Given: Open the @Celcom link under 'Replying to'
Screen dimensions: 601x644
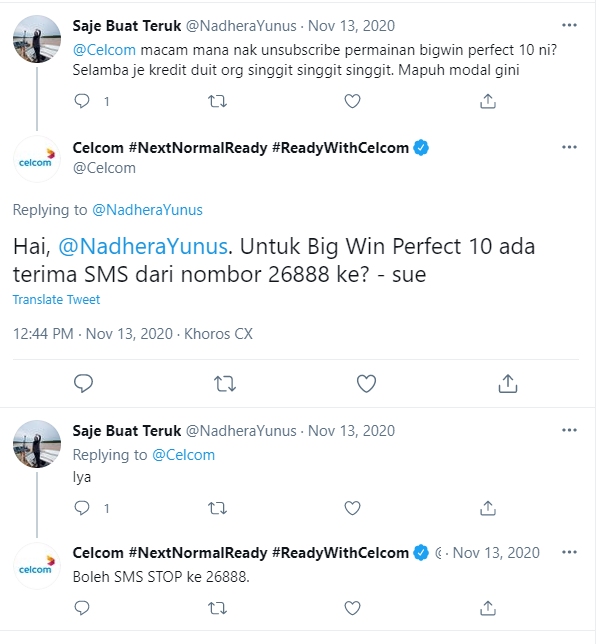Looking at the screenshot, I should pos(183,454).
